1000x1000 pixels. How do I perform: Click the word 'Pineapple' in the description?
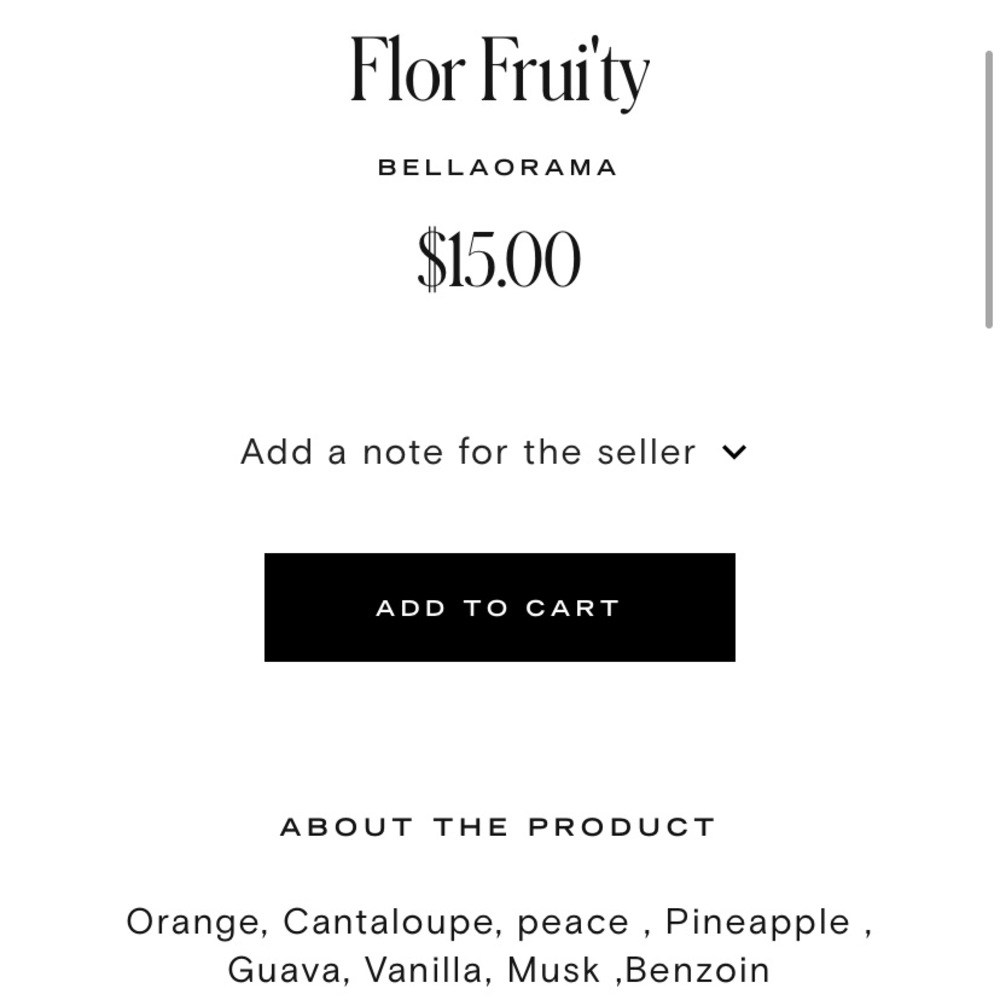(758, 923)
